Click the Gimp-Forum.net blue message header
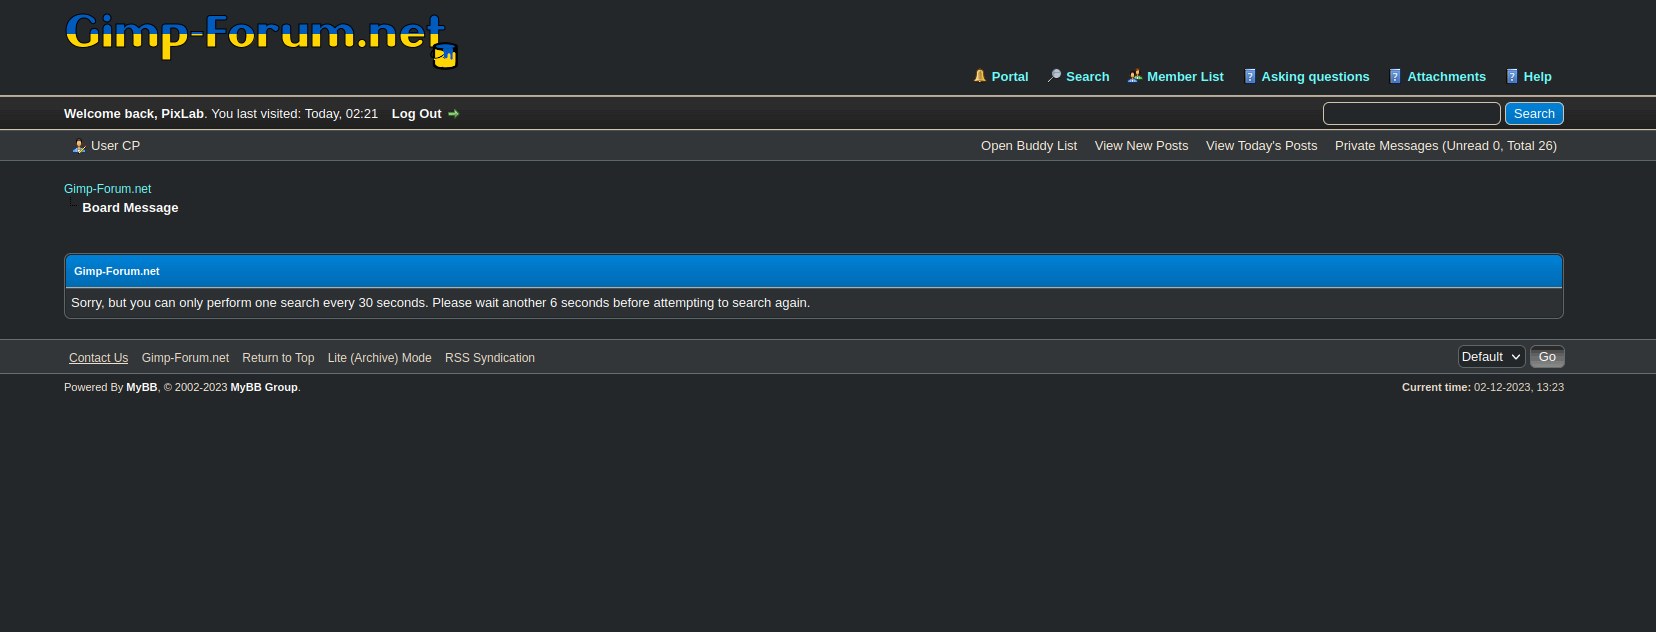Image resolution: width=1656 pixels, height=632 pixels. coord(814,271)
